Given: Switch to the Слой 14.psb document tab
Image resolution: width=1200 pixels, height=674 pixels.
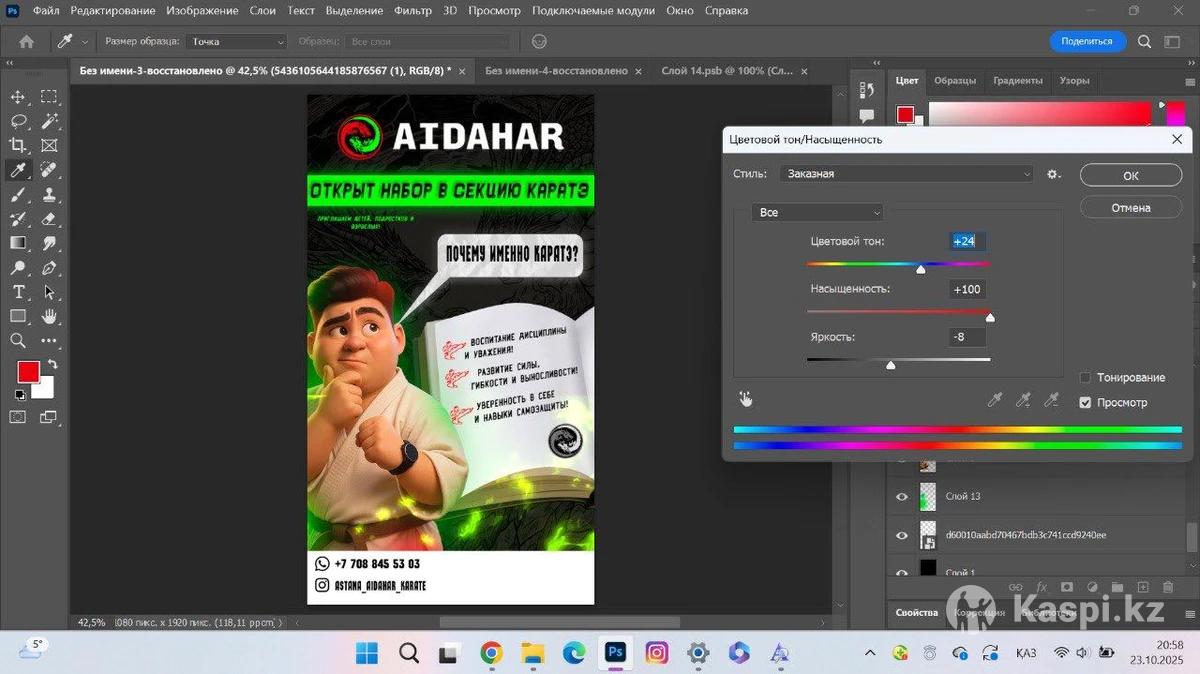Looking at the screenshot, I should click(726, 71).
